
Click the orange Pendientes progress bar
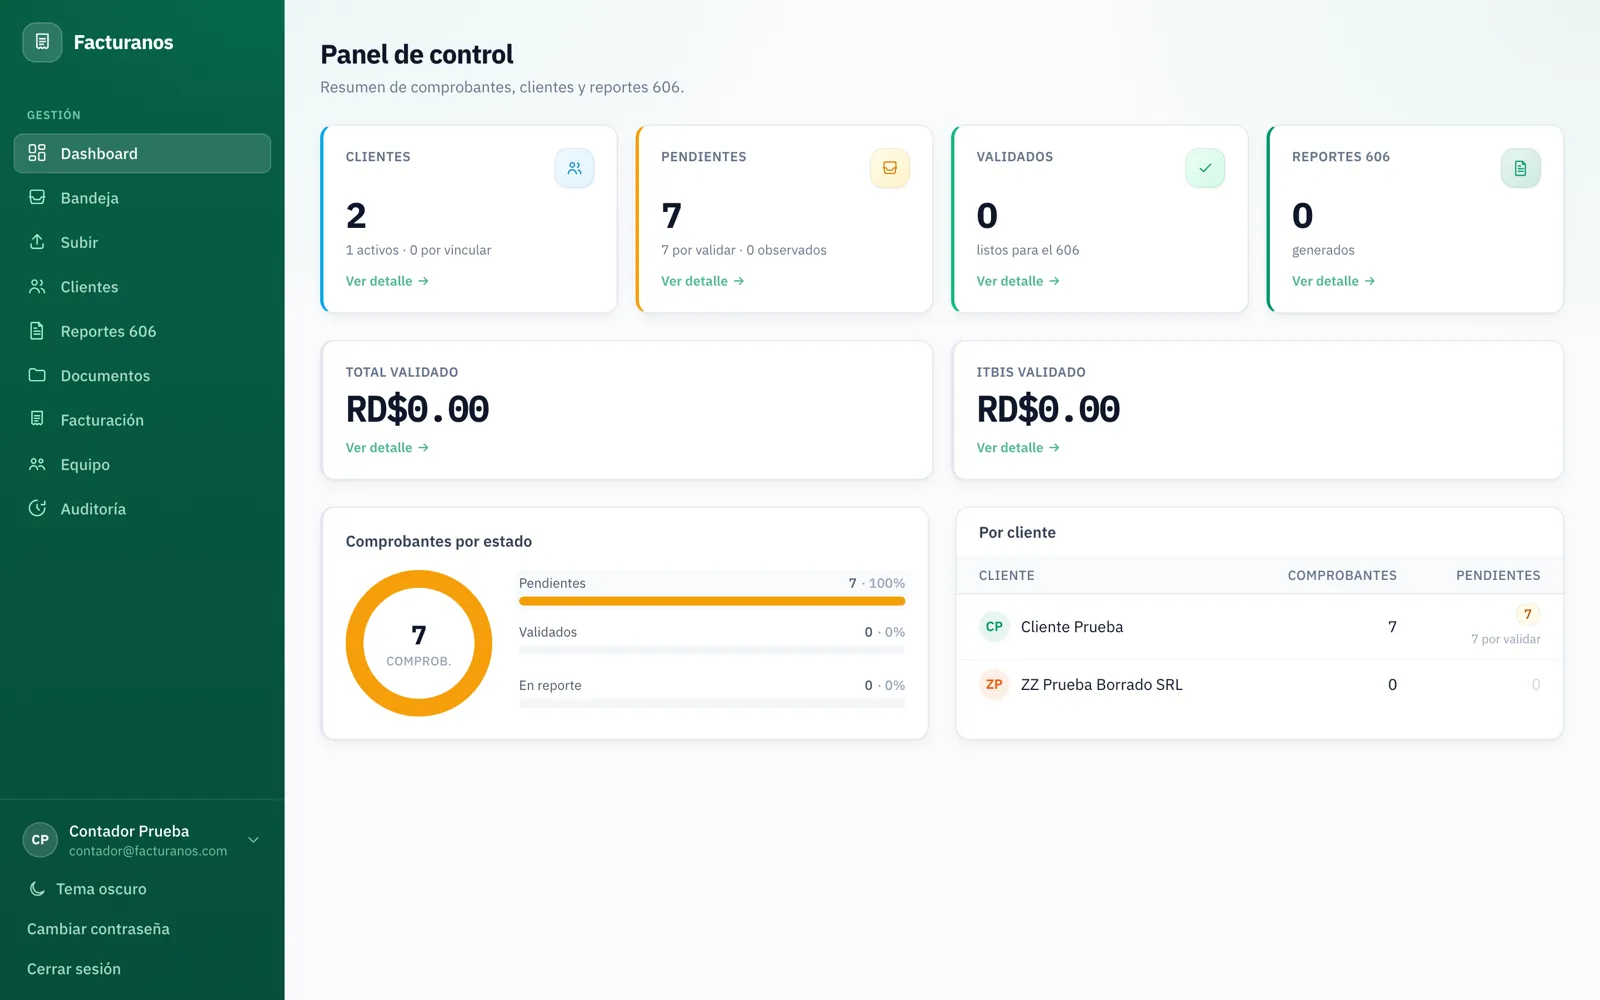(x=712, y=601)
